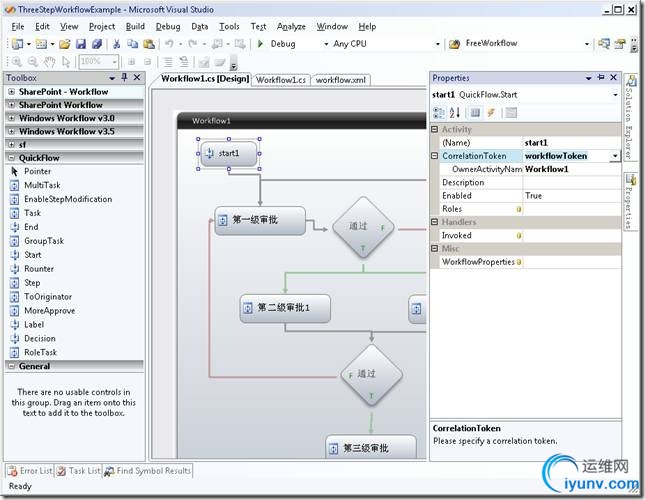
Task: Switch to the workflow.xml tab
Action: click(341, 80)
